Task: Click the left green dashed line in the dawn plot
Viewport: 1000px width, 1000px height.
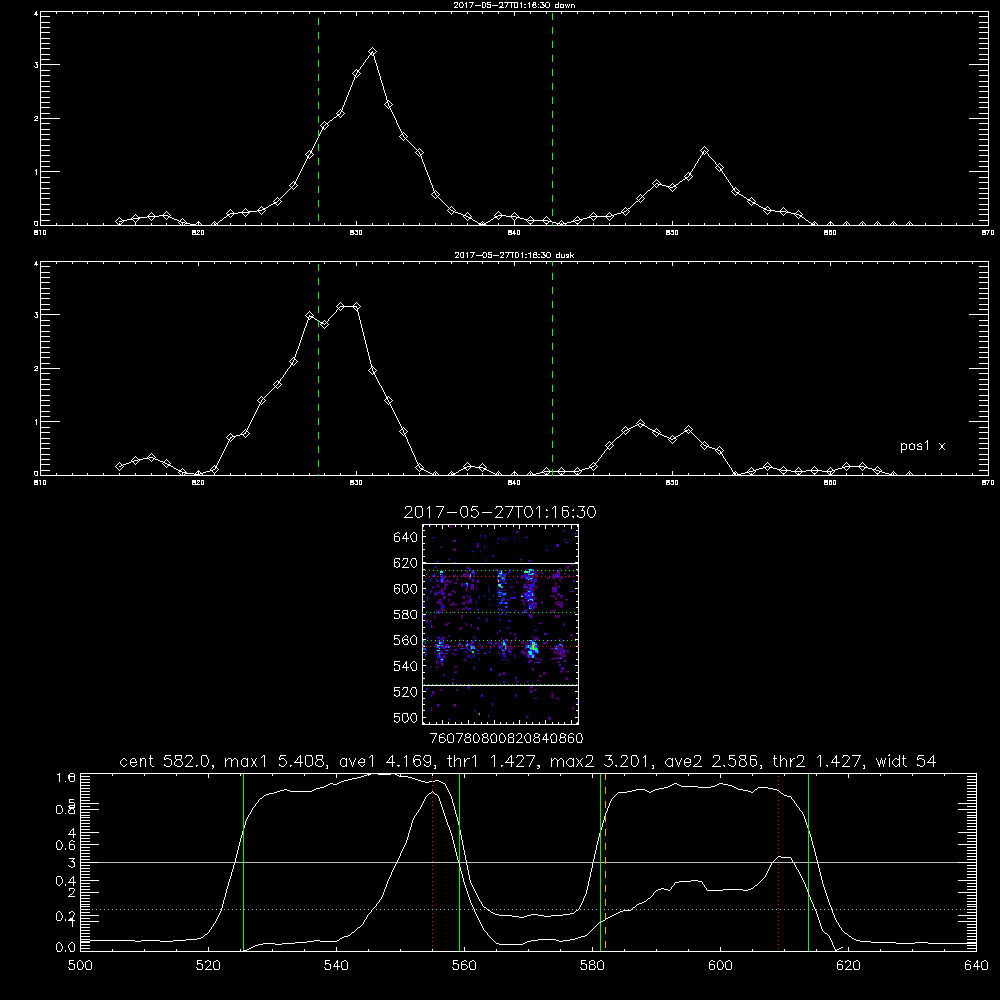Action: [318, 119]
